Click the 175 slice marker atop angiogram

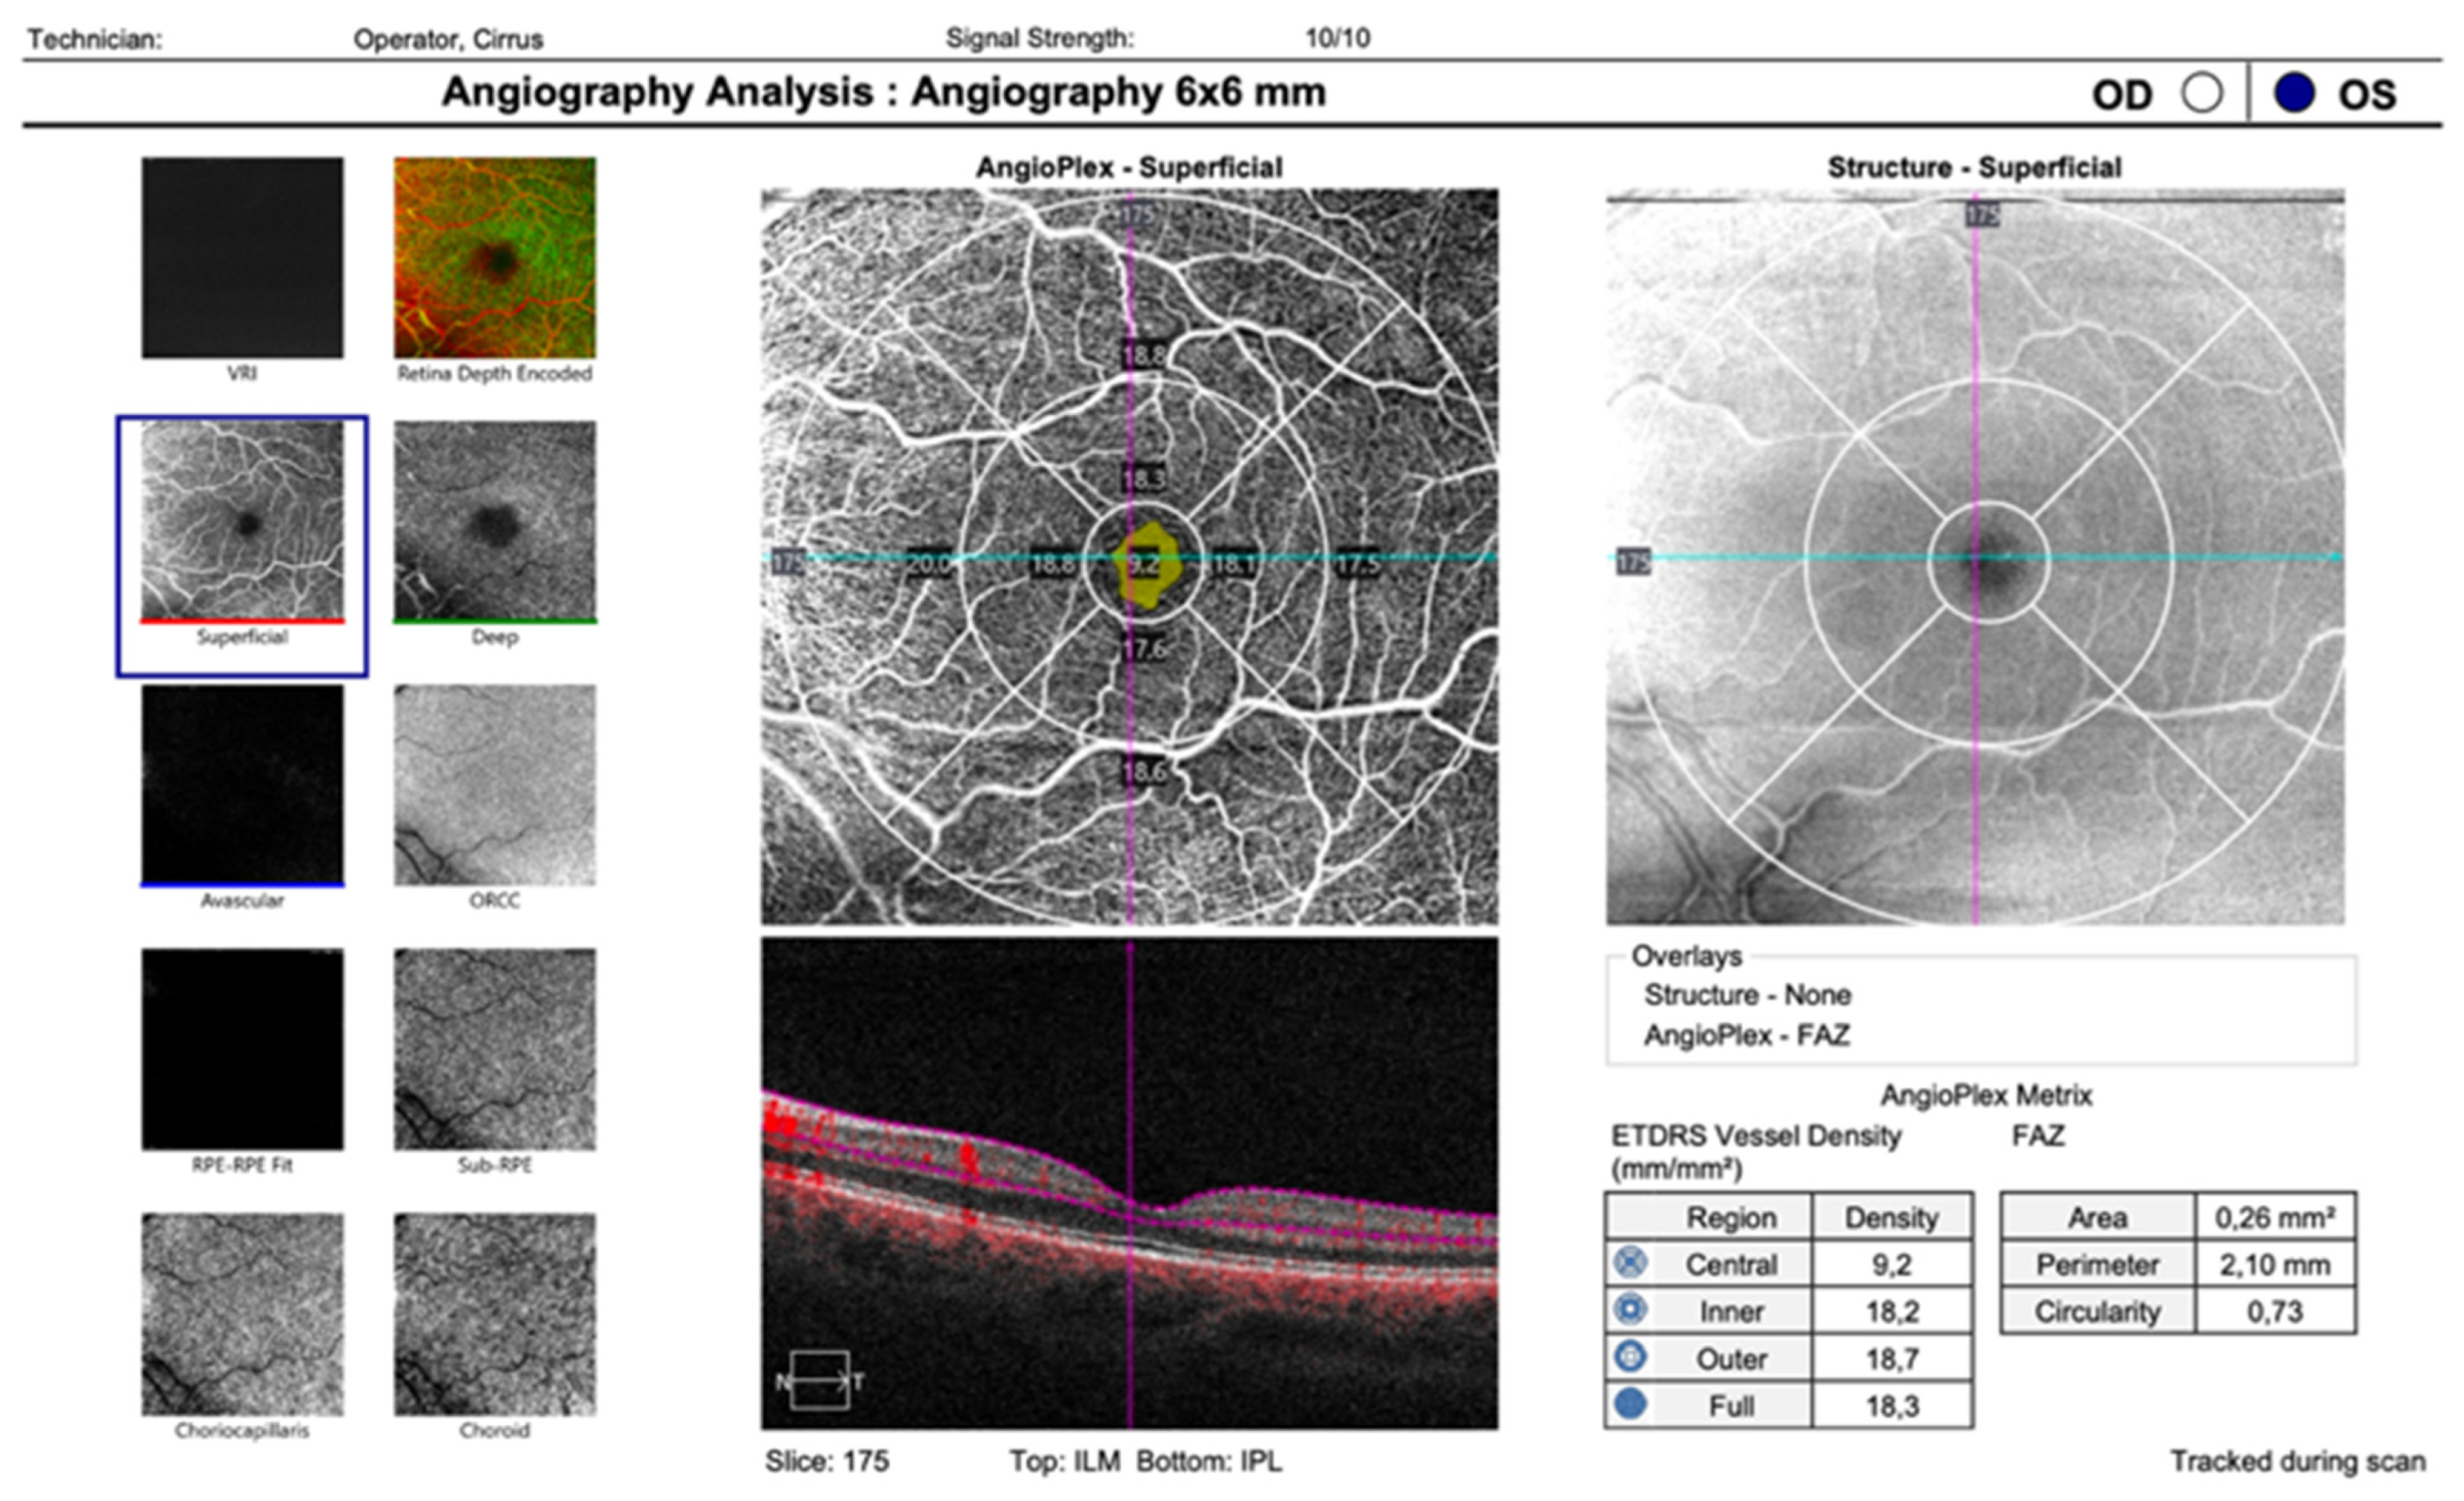tap(1137, 215)
